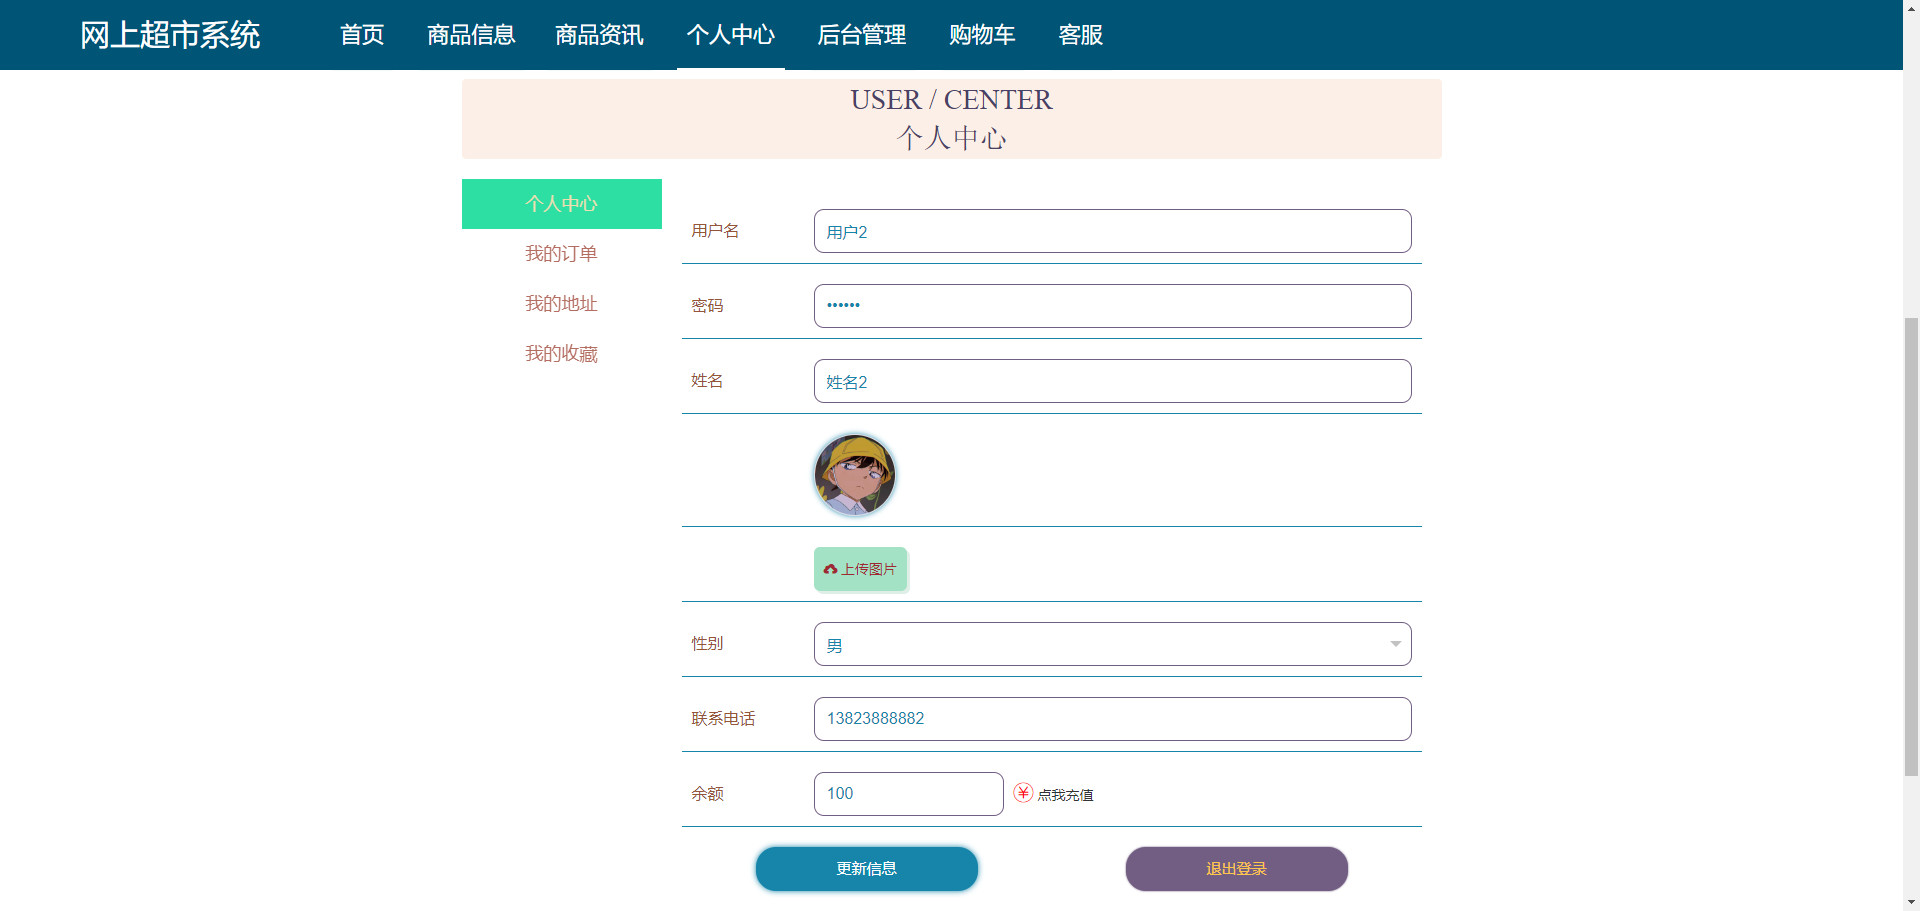Click the scrollbar down arrow
The height and width of the screenshot is (911, 1920).
tap(1911, 902)
